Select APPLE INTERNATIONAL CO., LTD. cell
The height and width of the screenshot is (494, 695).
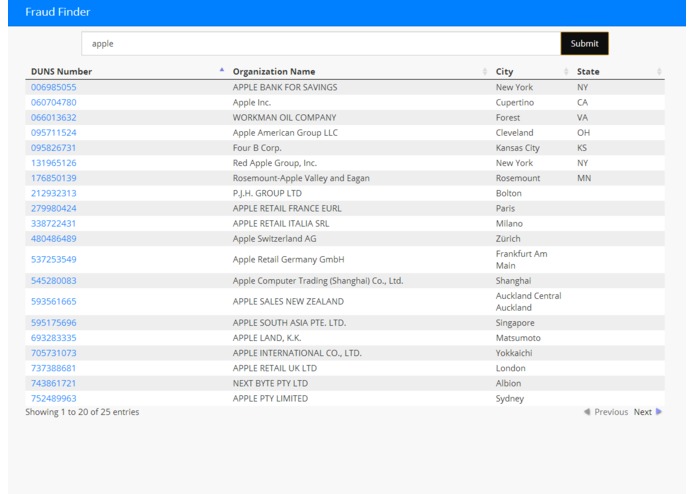tap(297, 353)
